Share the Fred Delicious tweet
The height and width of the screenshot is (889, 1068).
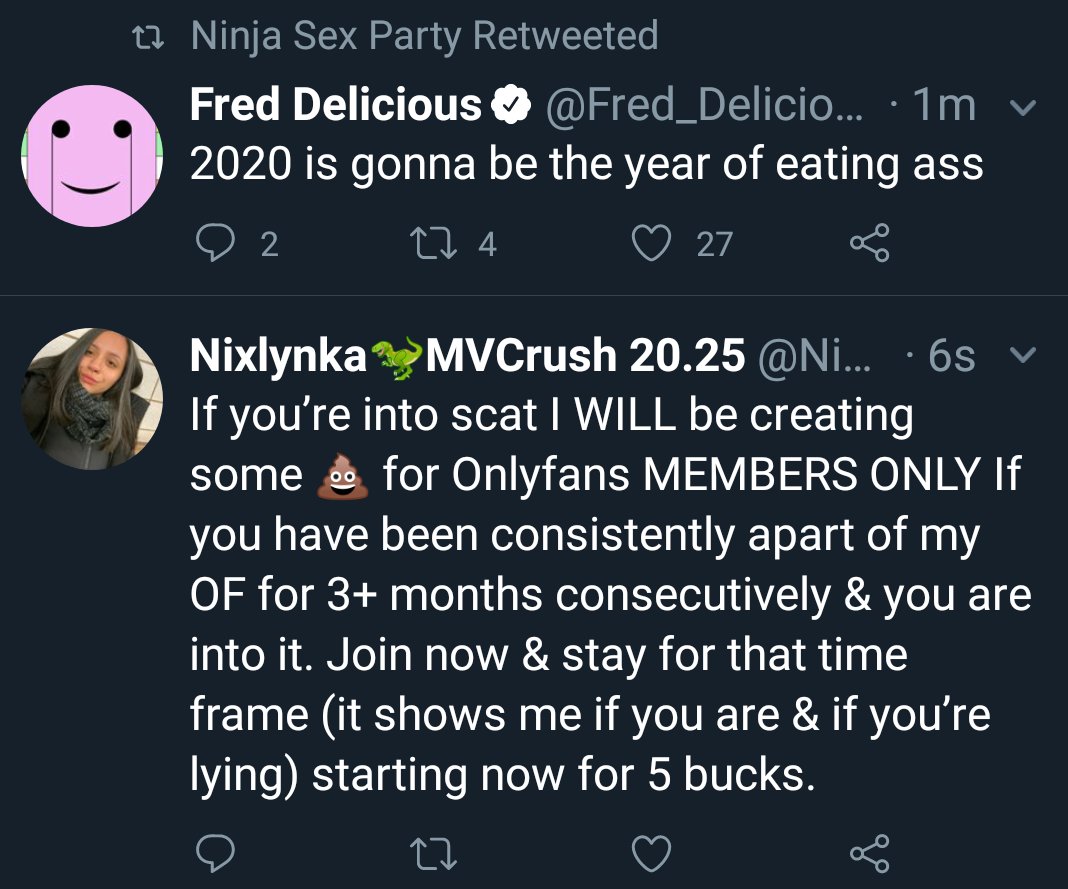point(868,244)
